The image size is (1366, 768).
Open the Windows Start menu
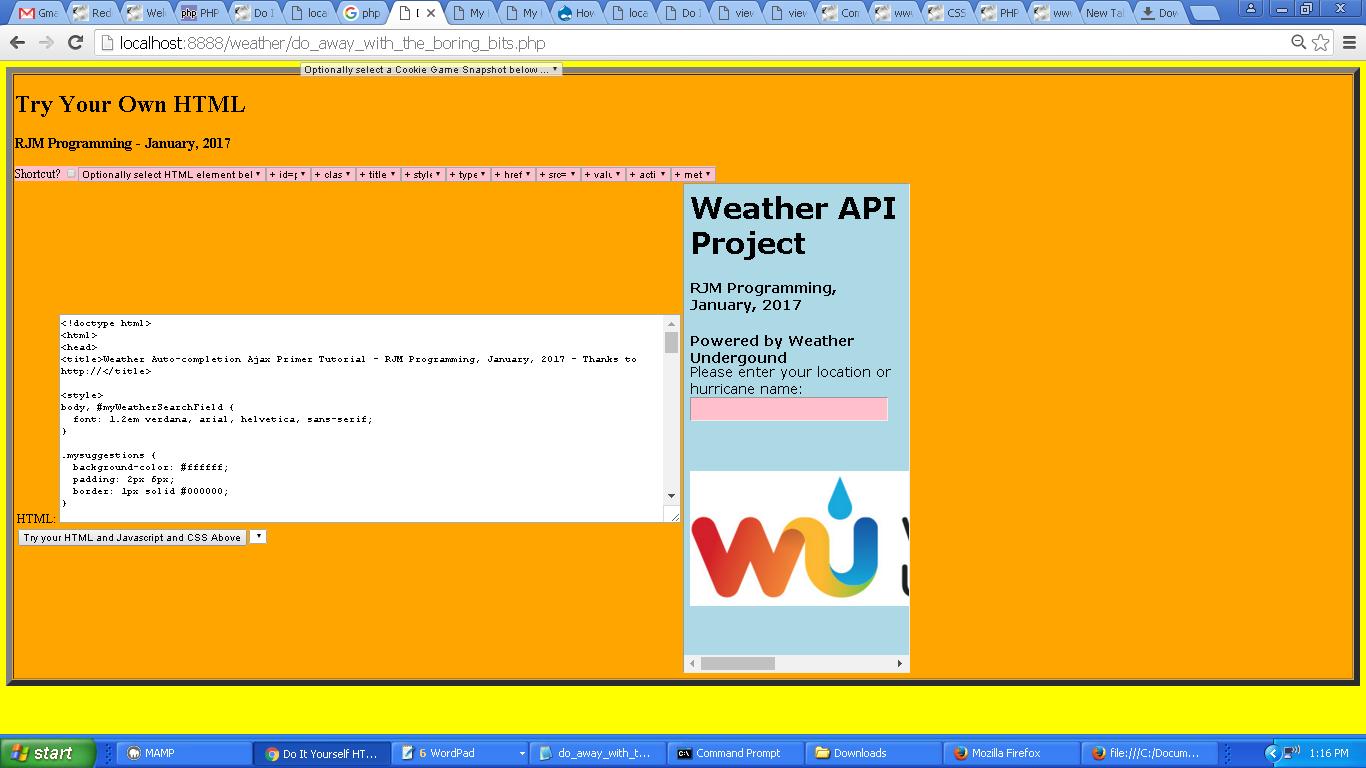(47, 753)
